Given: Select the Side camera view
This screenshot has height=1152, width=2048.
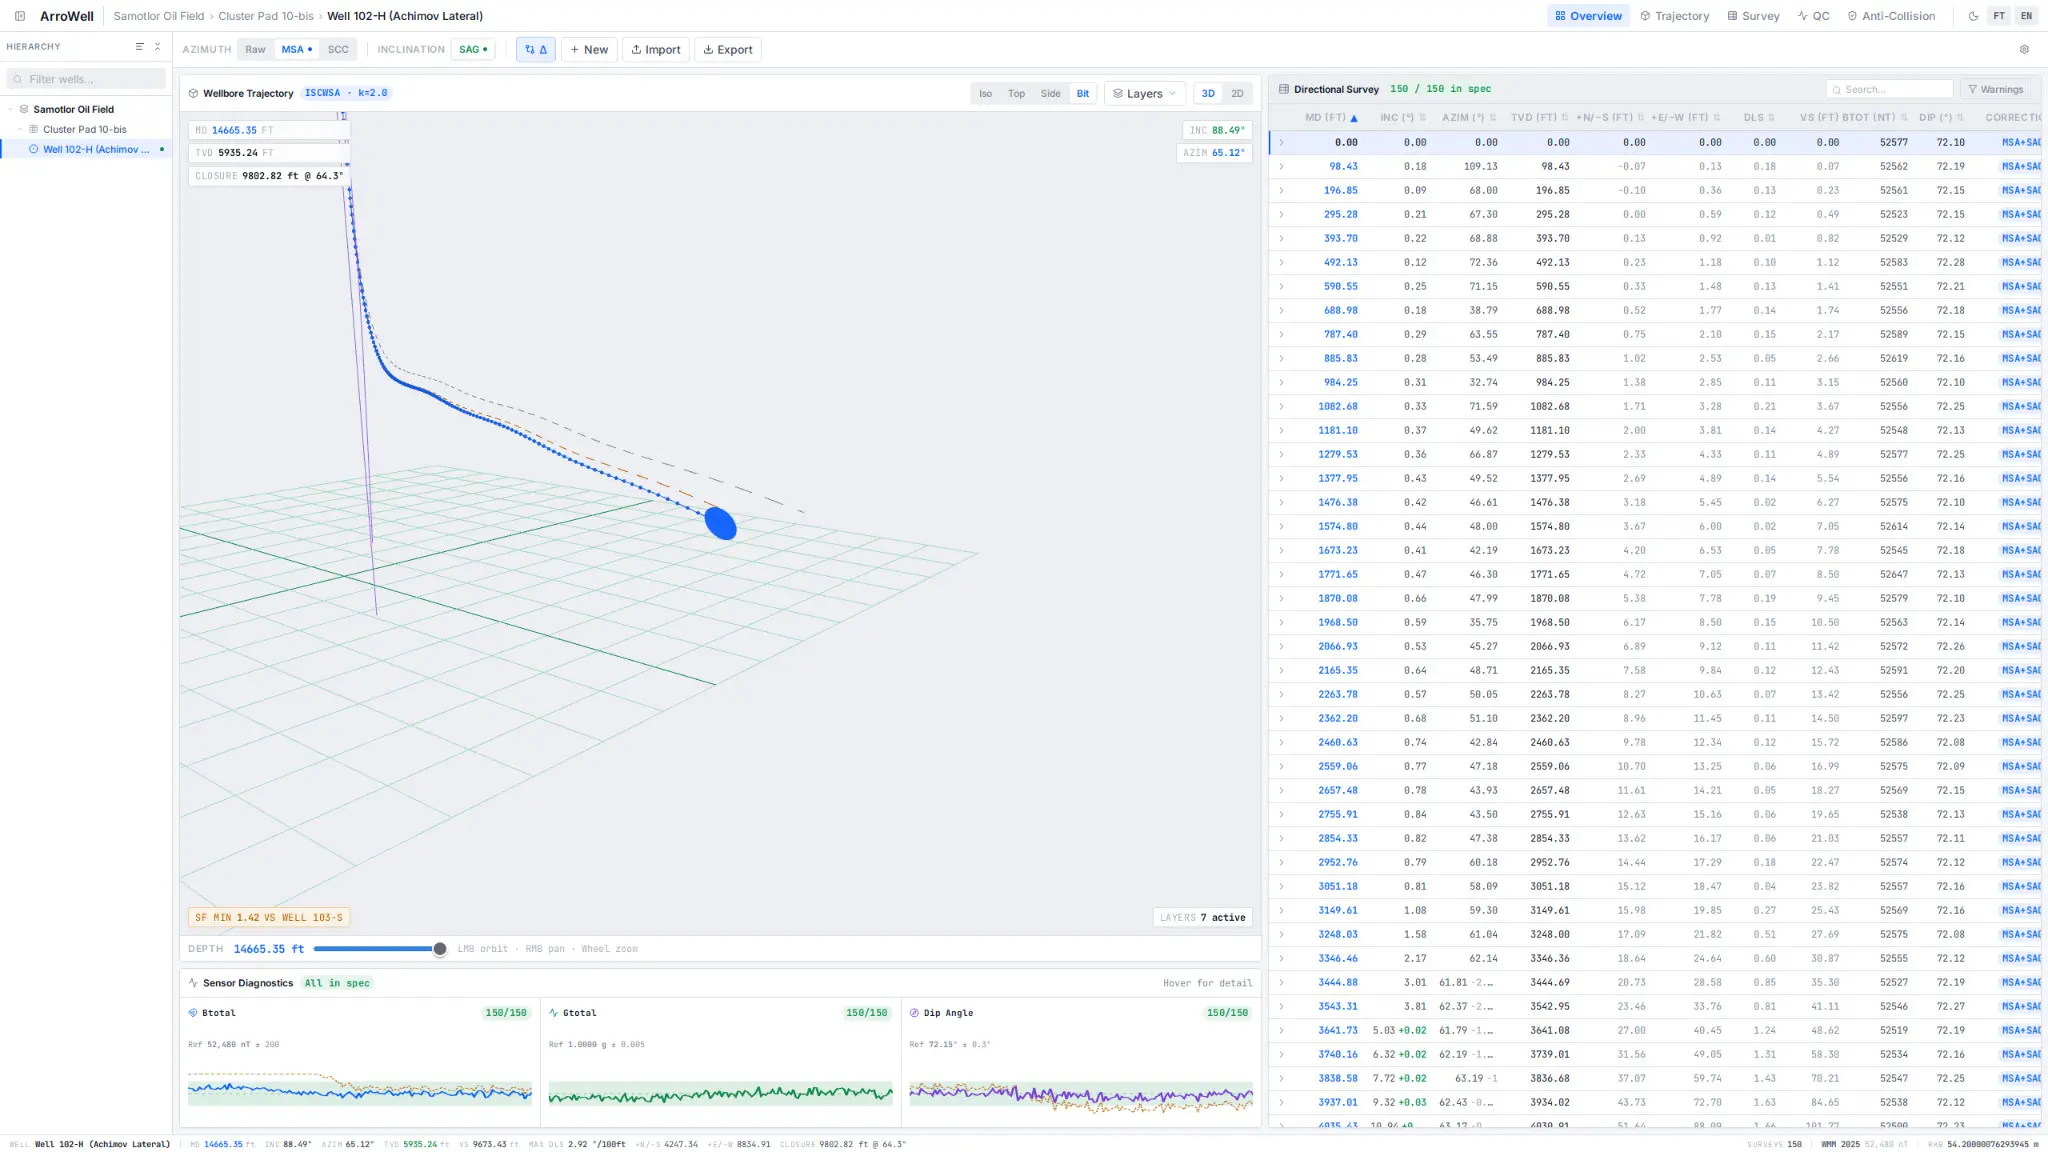Looking at the screenshot, I should point(1050,93).
